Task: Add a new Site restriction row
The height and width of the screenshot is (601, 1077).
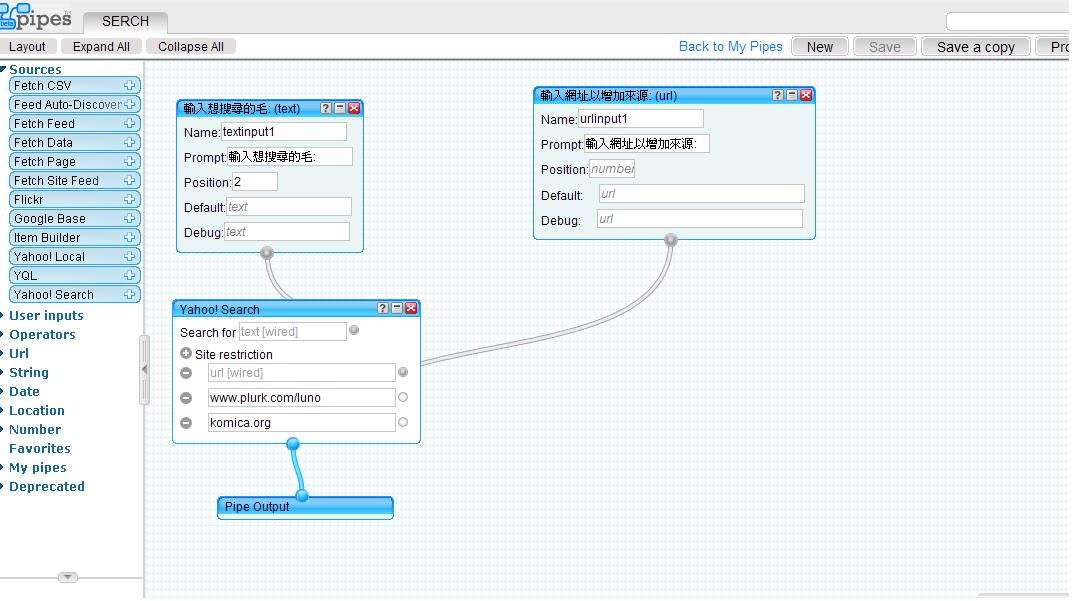Action: pos(185,354)
